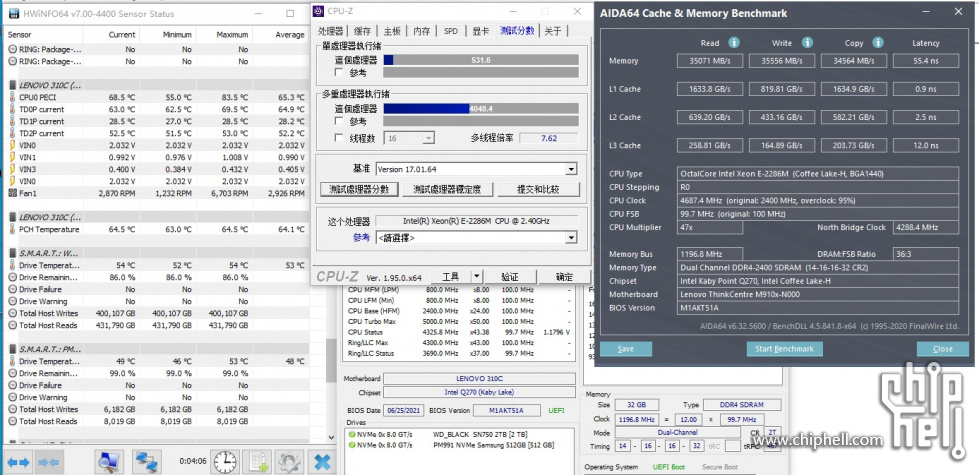Tick multi-thread 參考 reference checkbox in CPU-Z

(339, 121)
